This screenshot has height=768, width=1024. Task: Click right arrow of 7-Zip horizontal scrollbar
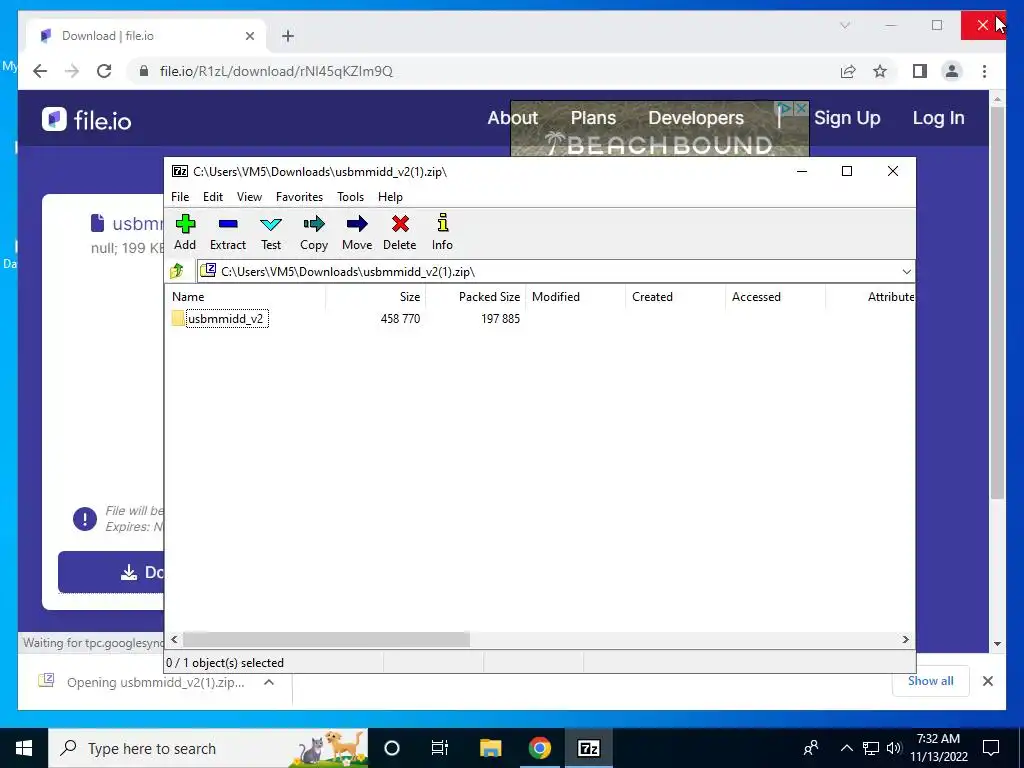click(905, 639)
